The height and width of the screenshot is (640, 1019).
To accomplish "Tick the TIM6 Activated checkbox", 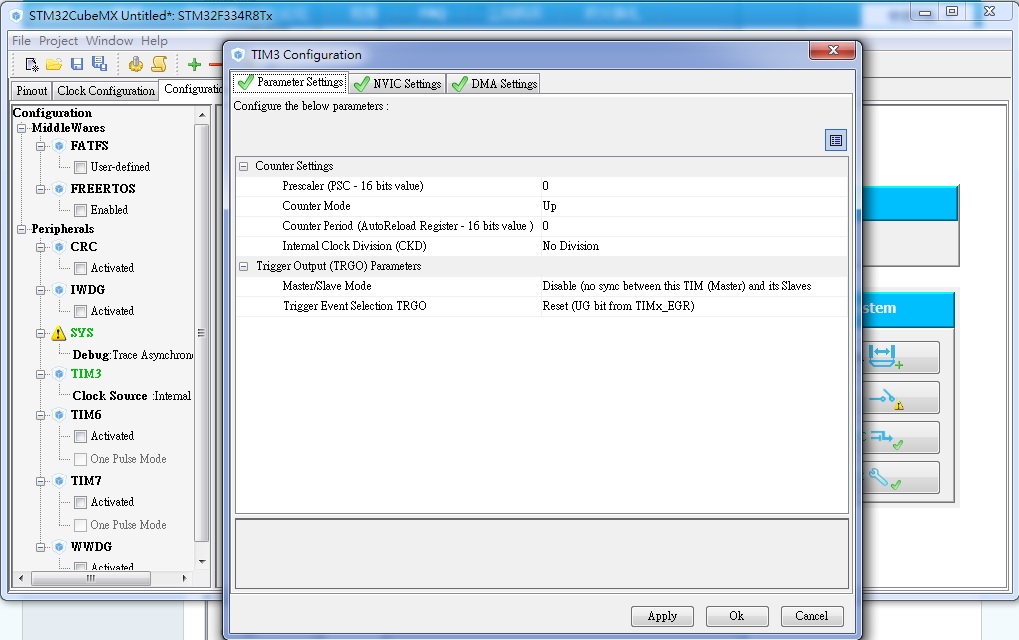I will (81, 437).
